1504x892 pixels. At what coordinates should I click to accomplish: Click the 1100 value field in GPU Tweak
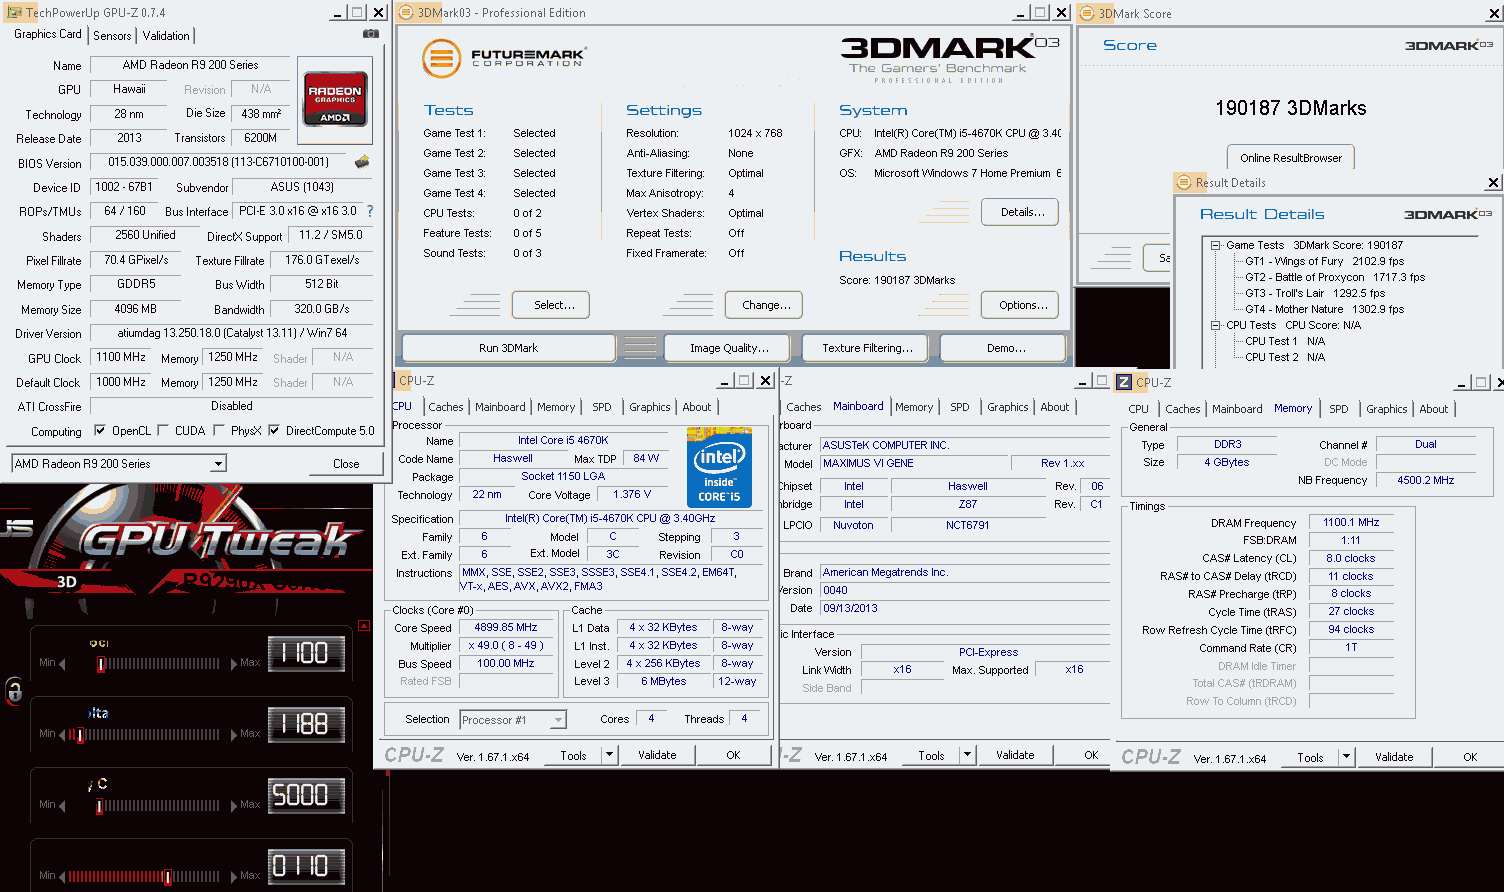click(x=306, y=654)
